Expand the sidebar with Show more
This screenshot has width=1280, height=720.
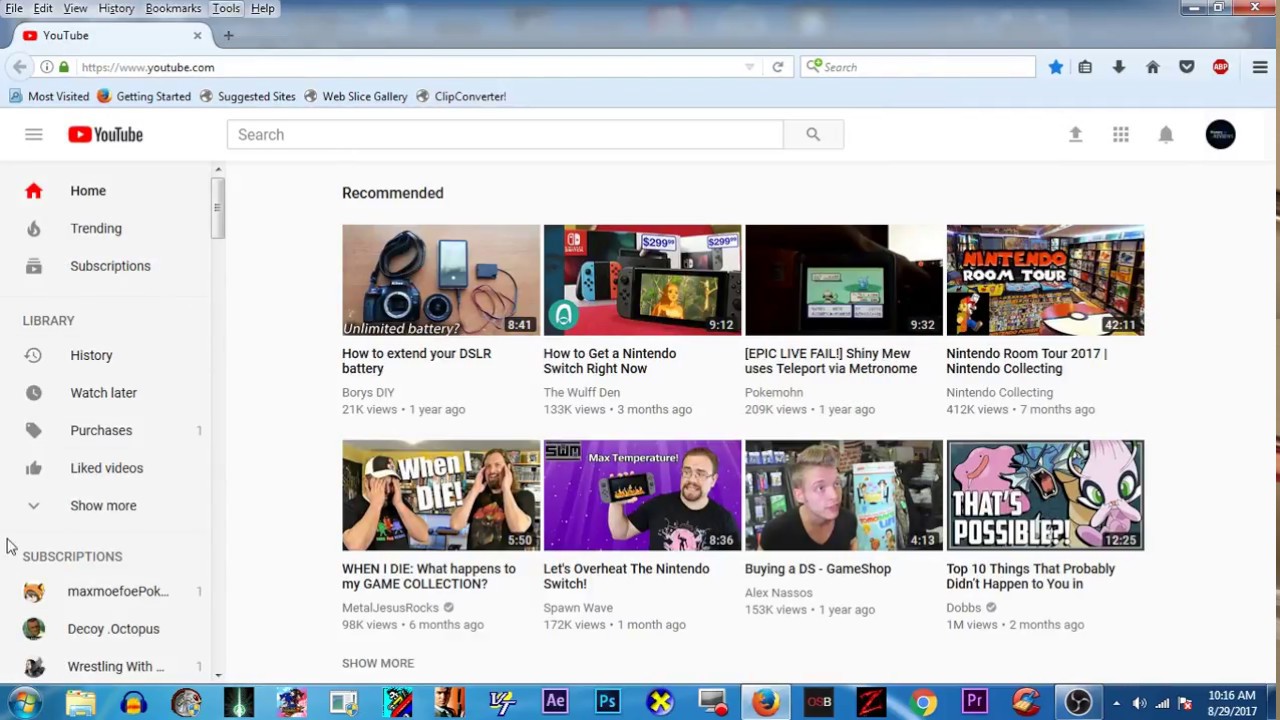pos(103,506)
